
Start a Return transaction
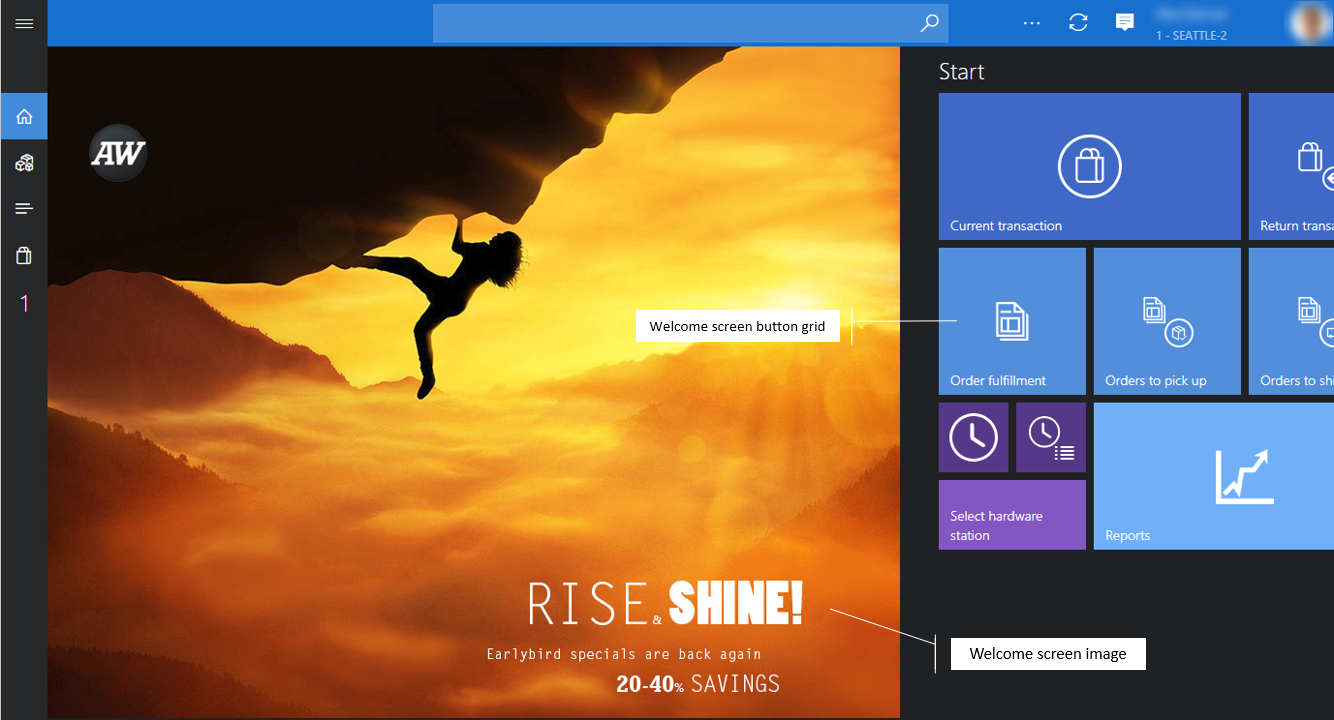(1300, 166)
